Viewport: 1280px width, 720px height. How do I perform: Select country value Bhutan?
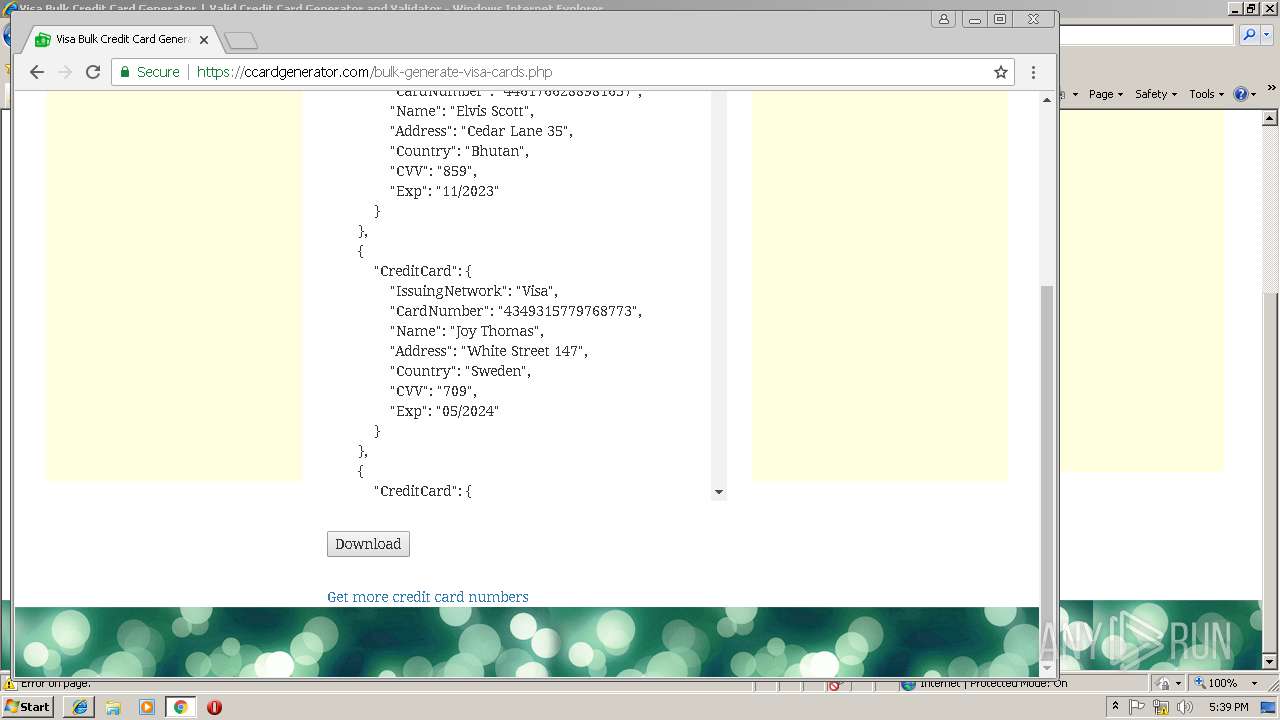pos(496,151)
